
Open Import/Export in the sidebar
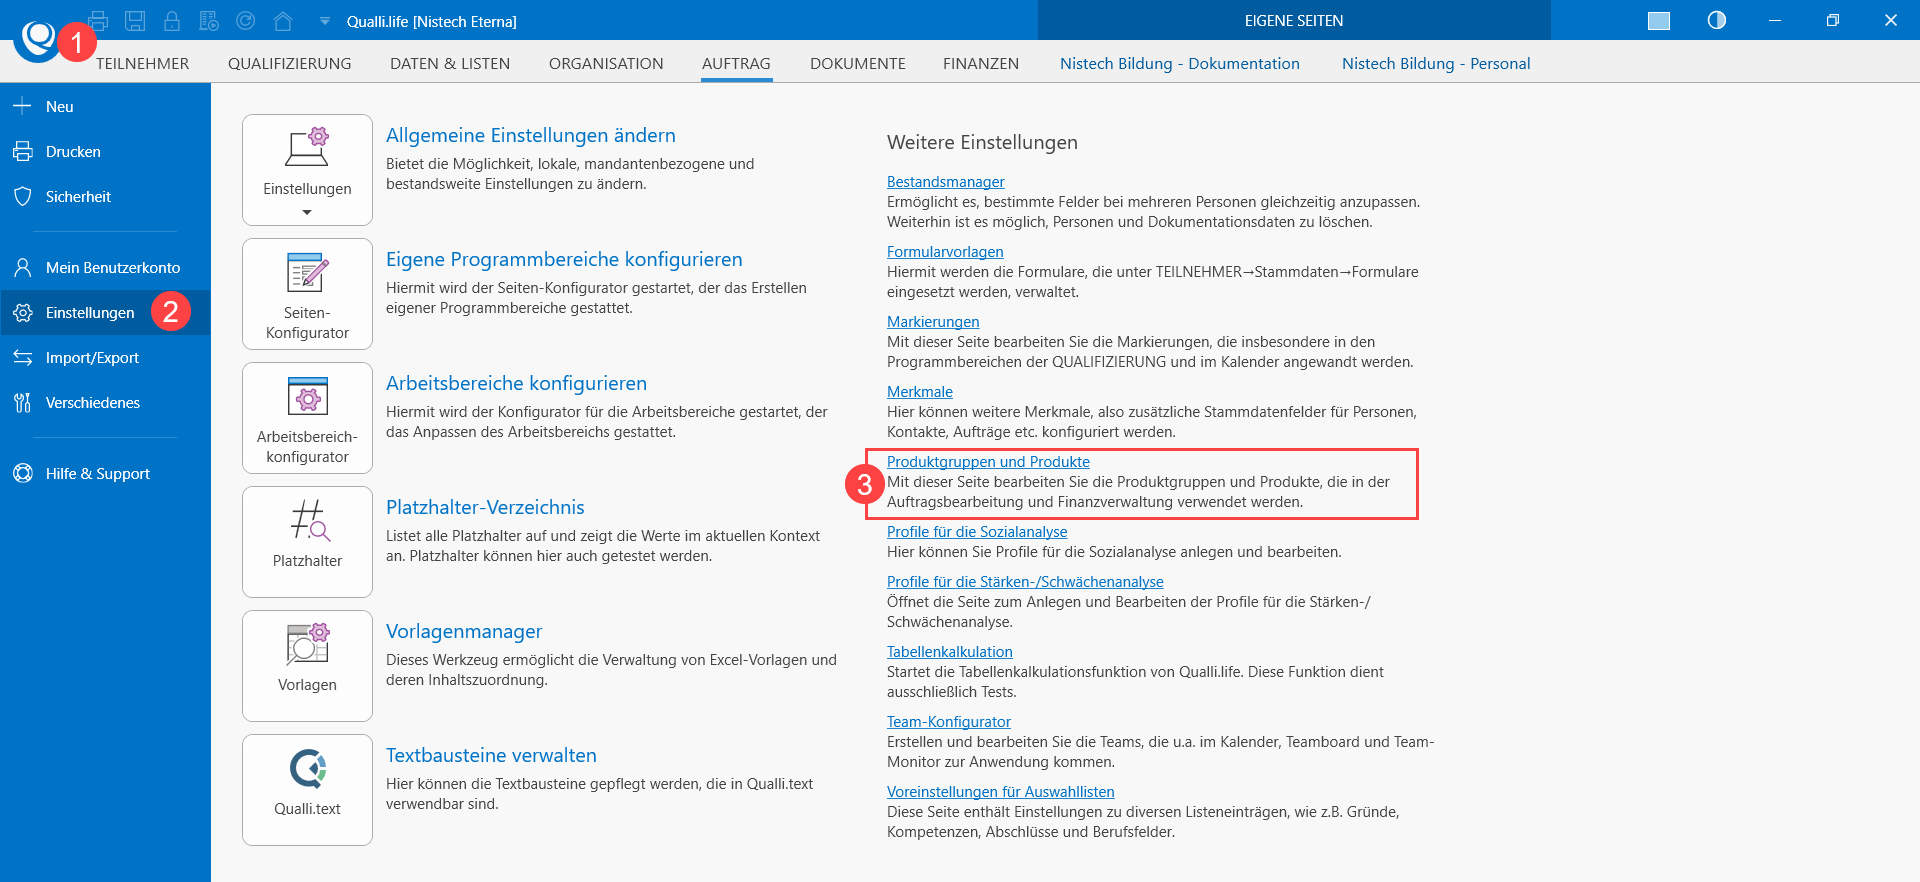pyautogui.click(x=105, y=357)
